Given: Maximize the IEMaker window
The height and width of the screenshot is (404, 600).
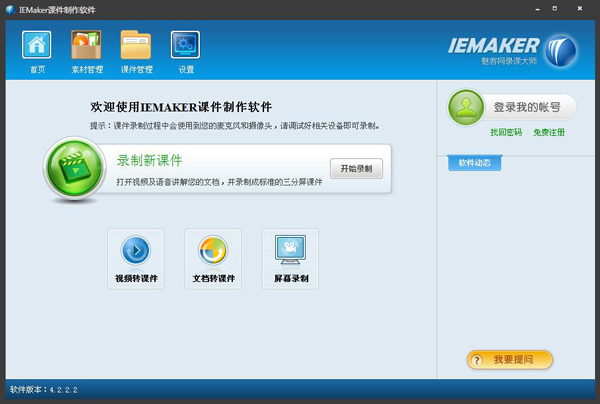Looking at the screenshot, I should click(555, 8).
